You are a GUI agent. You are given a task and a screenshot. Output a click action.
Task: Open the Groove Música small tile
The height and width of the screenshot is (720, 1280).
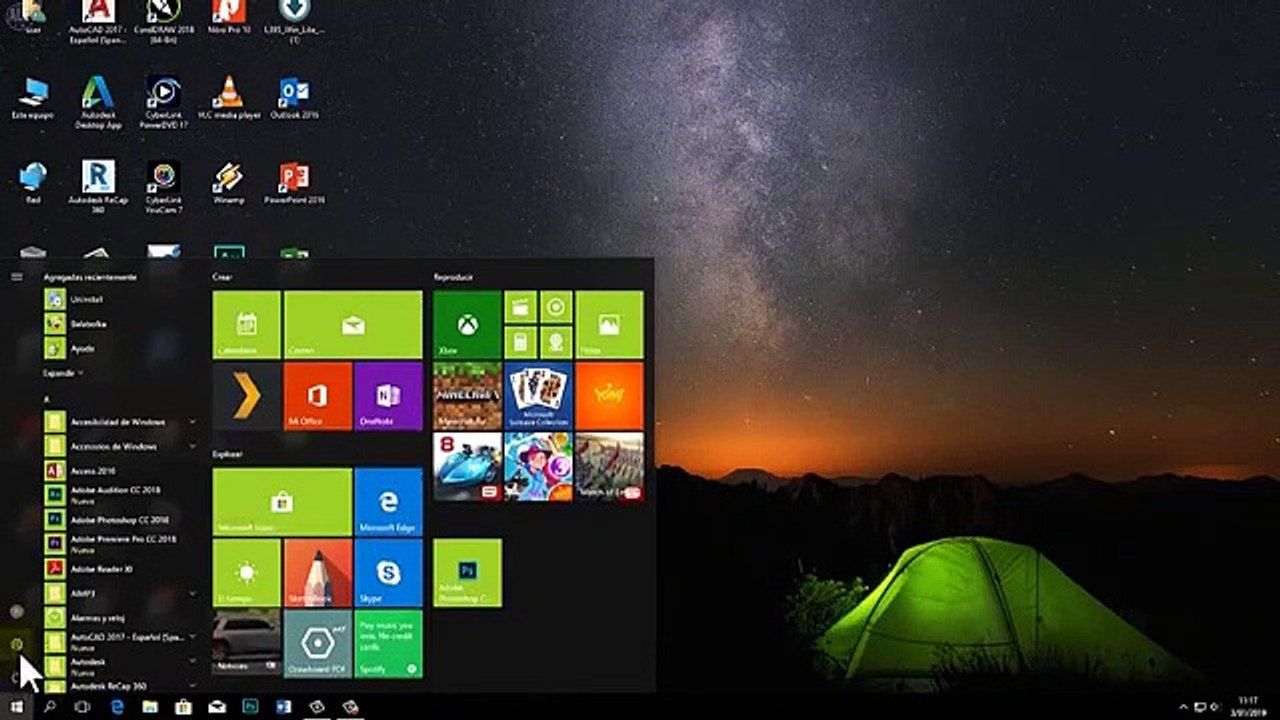556,307
